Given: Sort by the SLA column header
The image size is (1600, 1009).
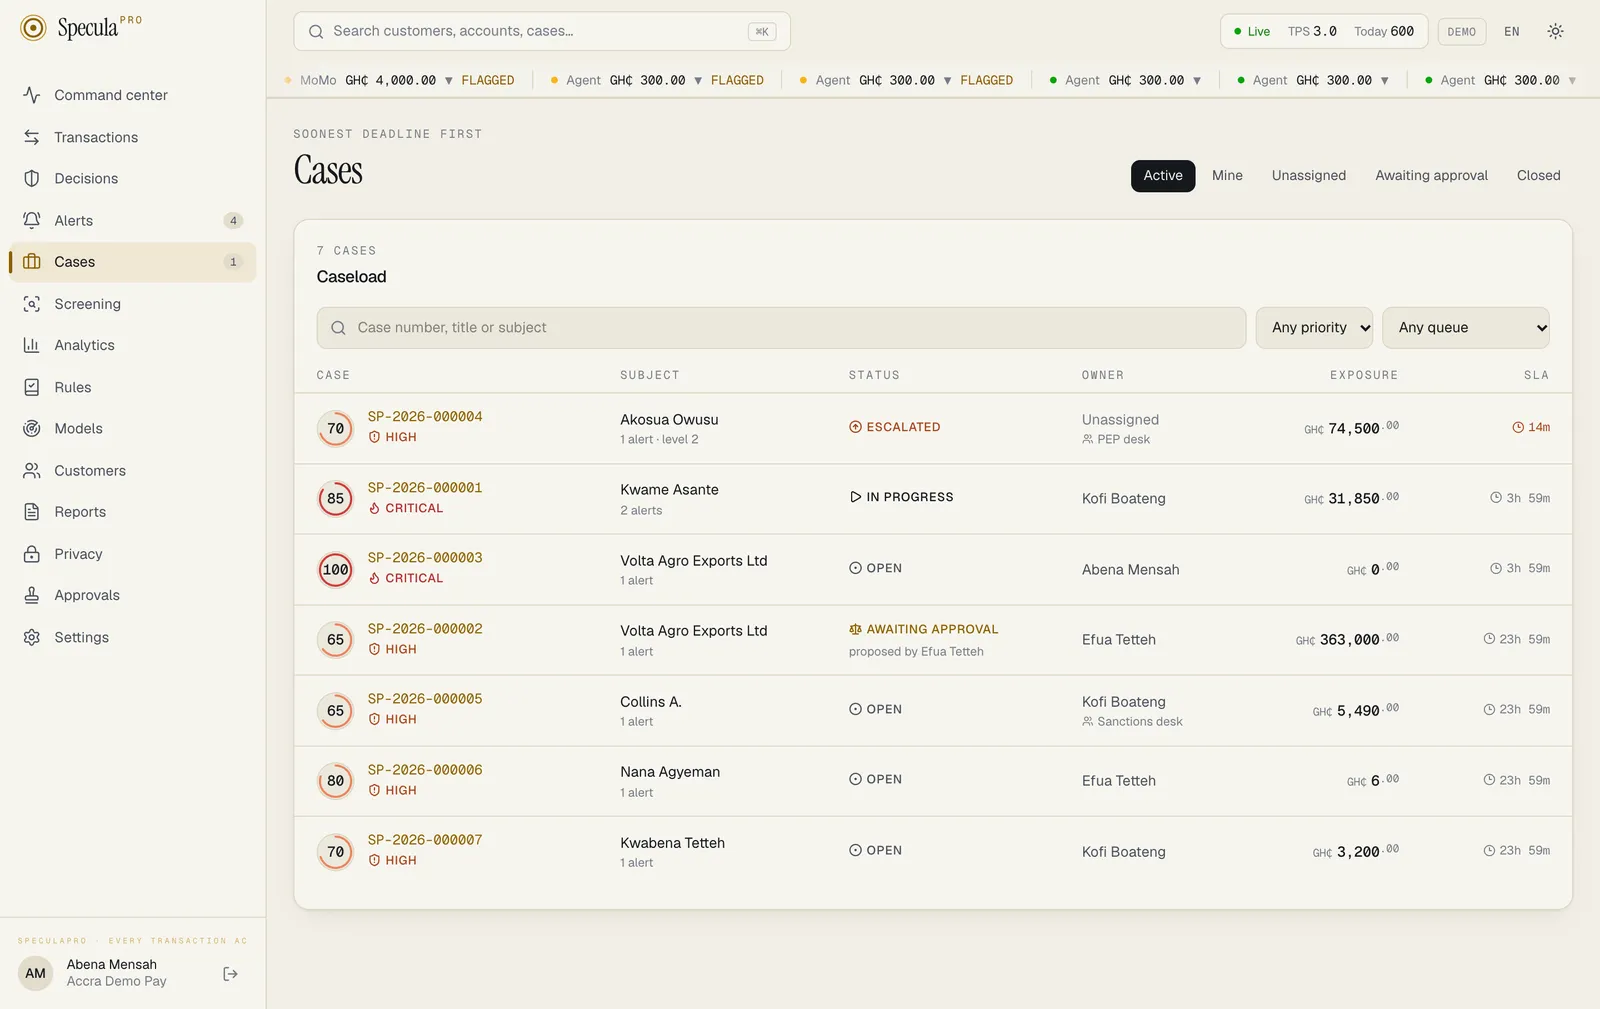Looking at the screenshot, I should pyautogui.click(x=1536, y=375).
